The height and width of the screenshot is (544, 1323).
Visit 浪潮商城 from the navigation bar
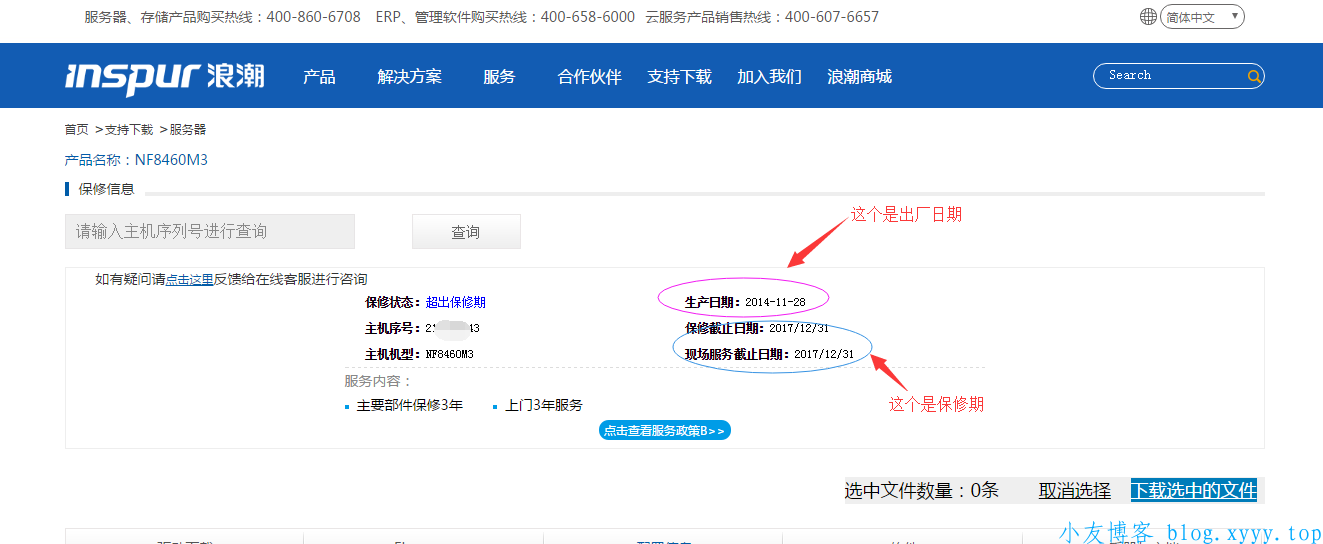point(859,77)
